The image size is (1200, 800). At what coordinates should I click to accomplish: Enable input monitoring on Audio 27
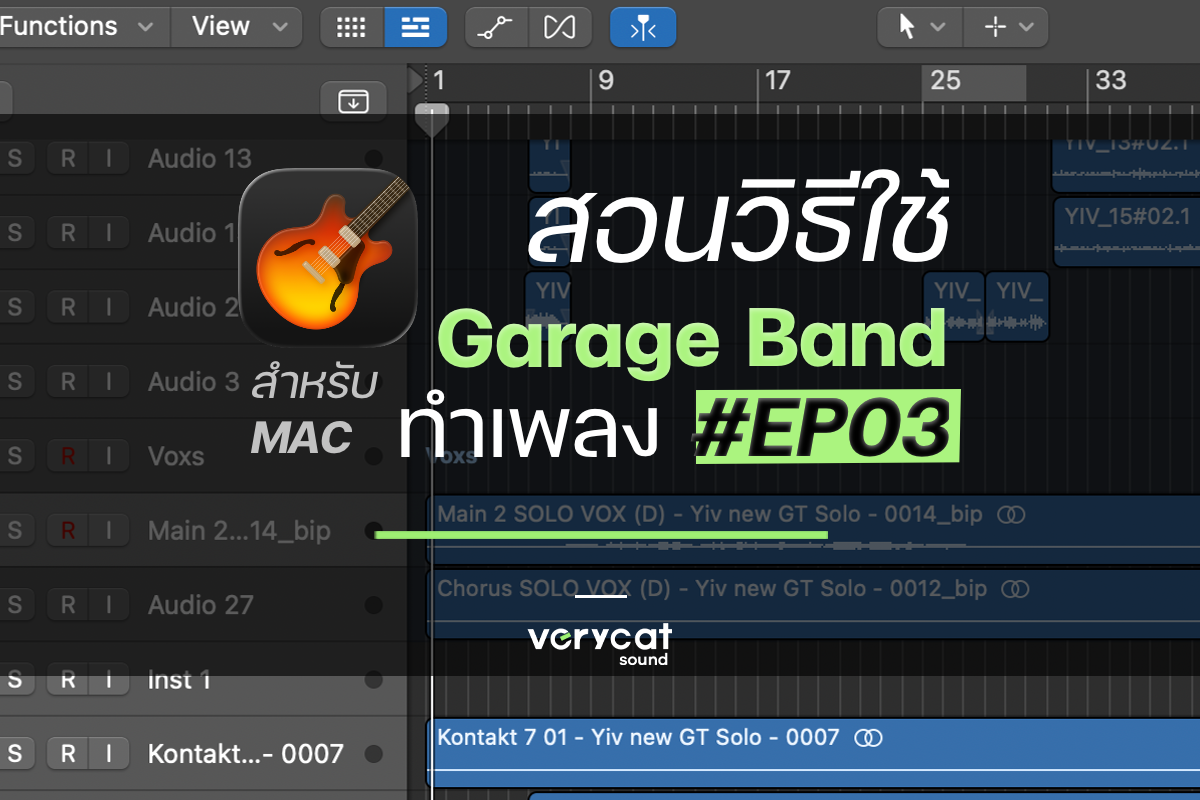click(x=110, y=605)
